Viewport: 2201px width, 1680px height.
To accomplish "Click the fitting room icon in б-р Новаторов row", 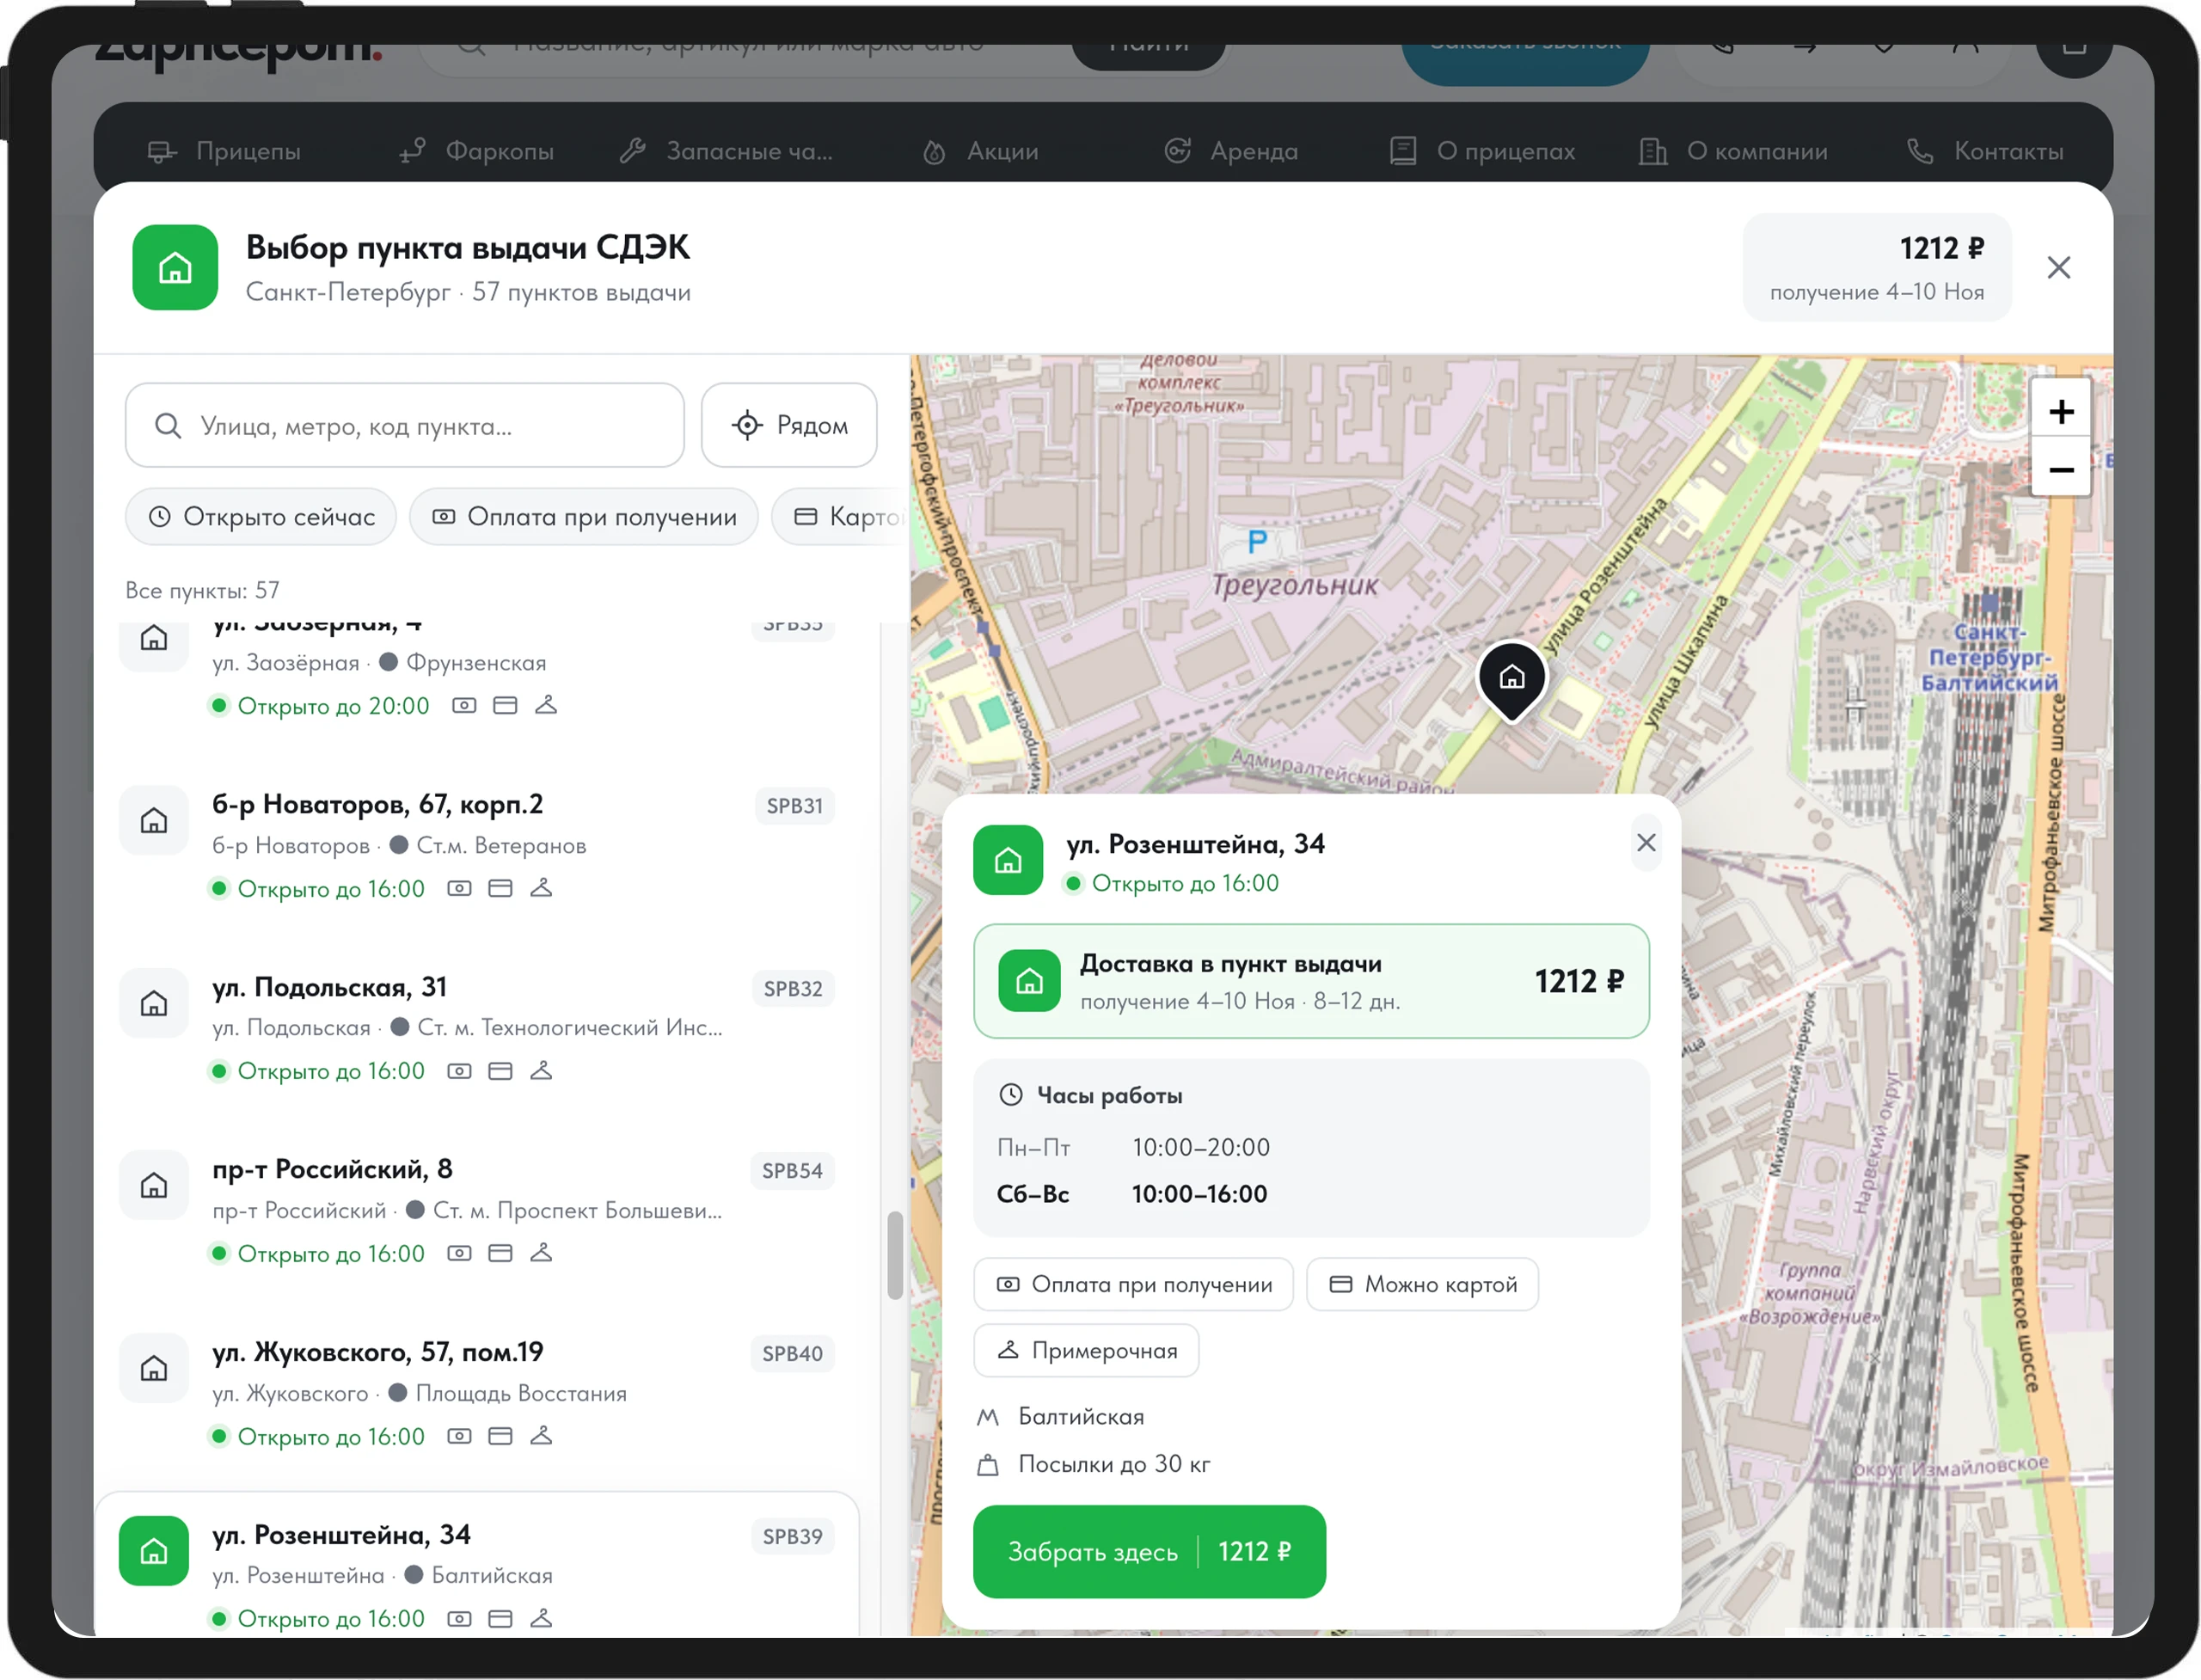I will click(541, 888).
